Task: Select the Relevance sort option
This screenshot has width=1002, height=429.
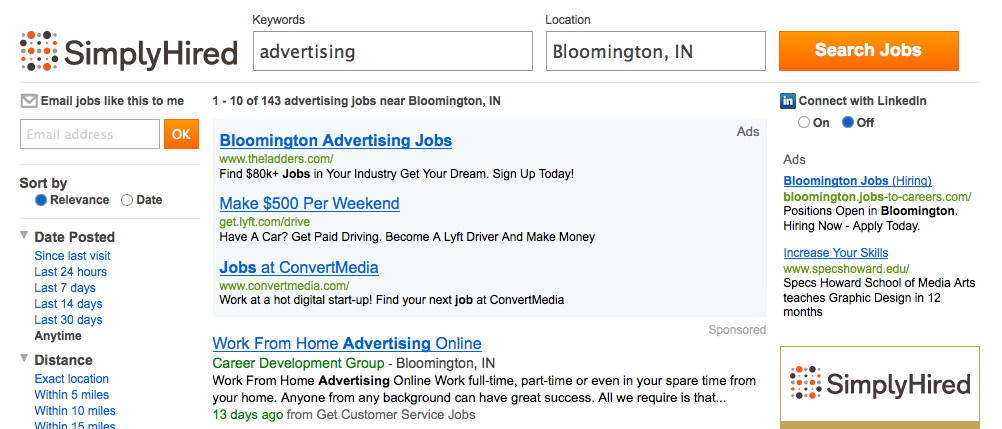Action: pos(41,200)
